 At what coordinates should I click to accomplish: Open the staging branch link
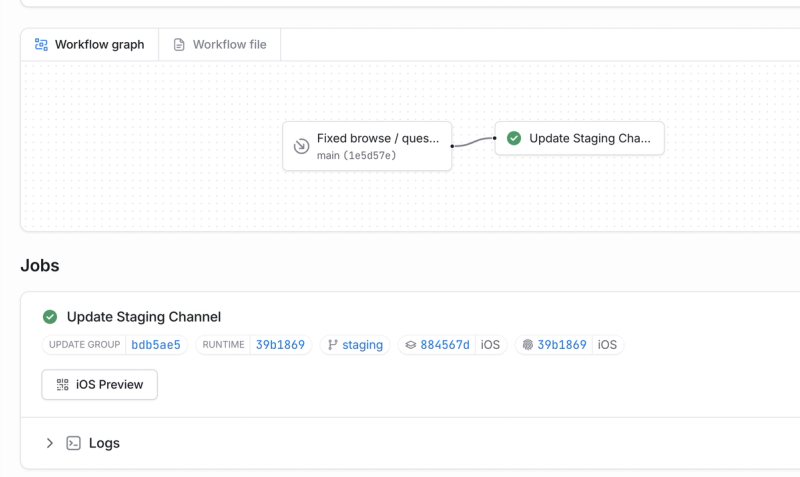click(362, 345)
